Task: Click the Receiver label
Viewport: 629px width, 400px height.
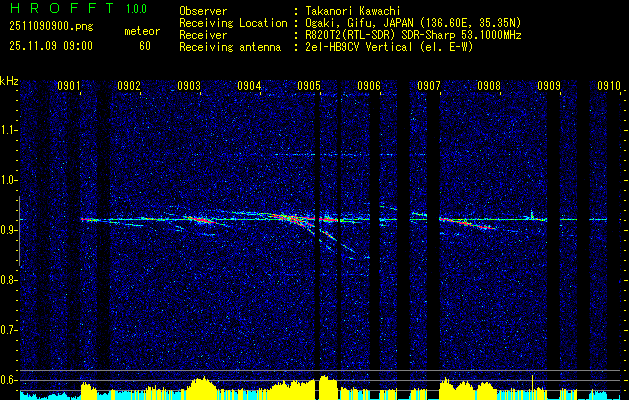Action: [203, 35]
